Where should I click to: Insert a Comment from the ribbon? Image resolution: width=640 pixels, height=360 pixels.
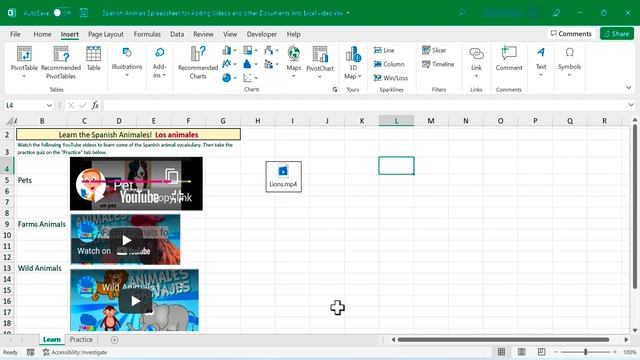[509, 59]
